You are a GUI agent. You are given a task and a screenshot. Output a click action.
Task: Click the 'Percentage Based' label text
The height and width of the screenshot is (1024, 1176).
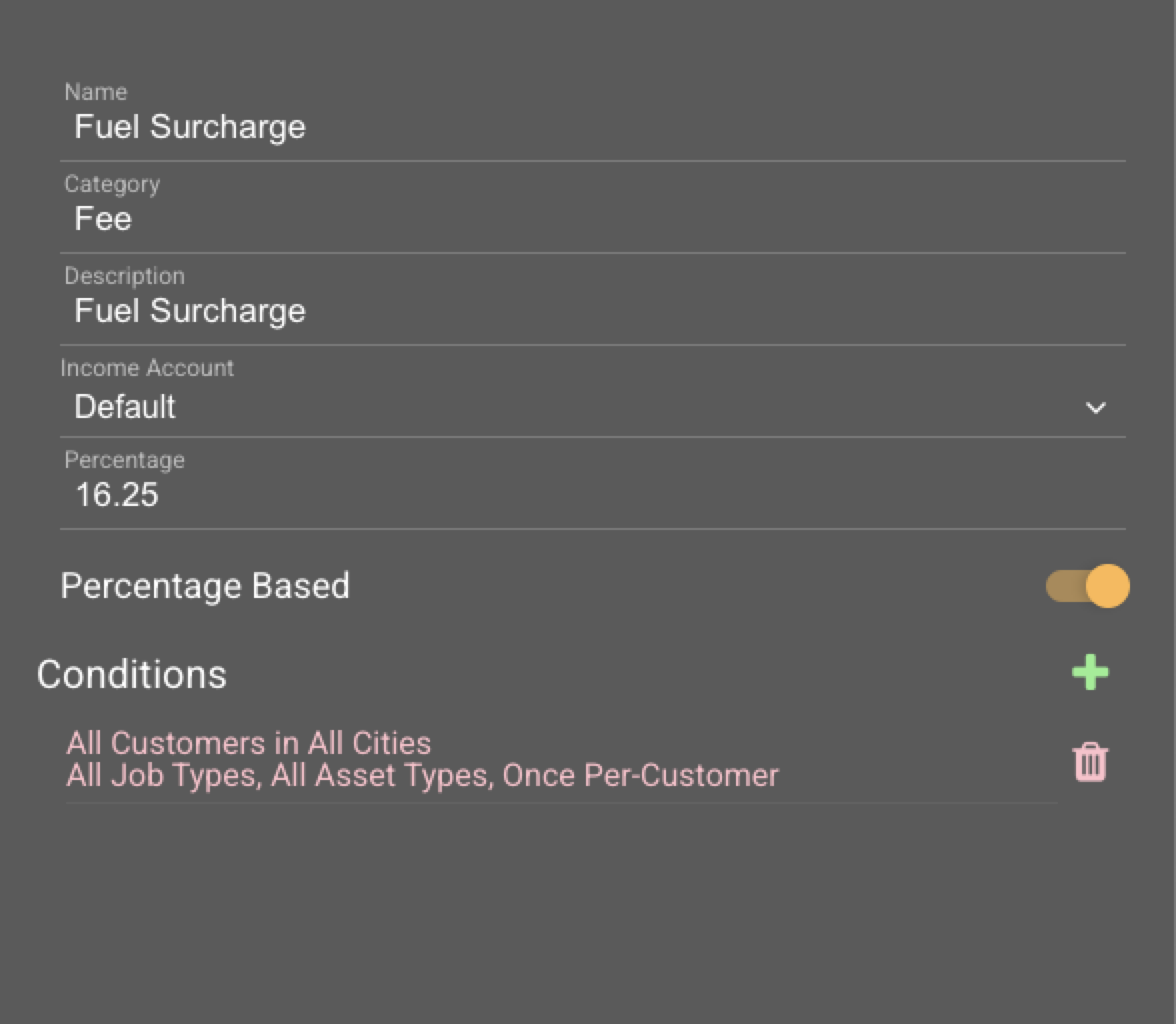205,586
